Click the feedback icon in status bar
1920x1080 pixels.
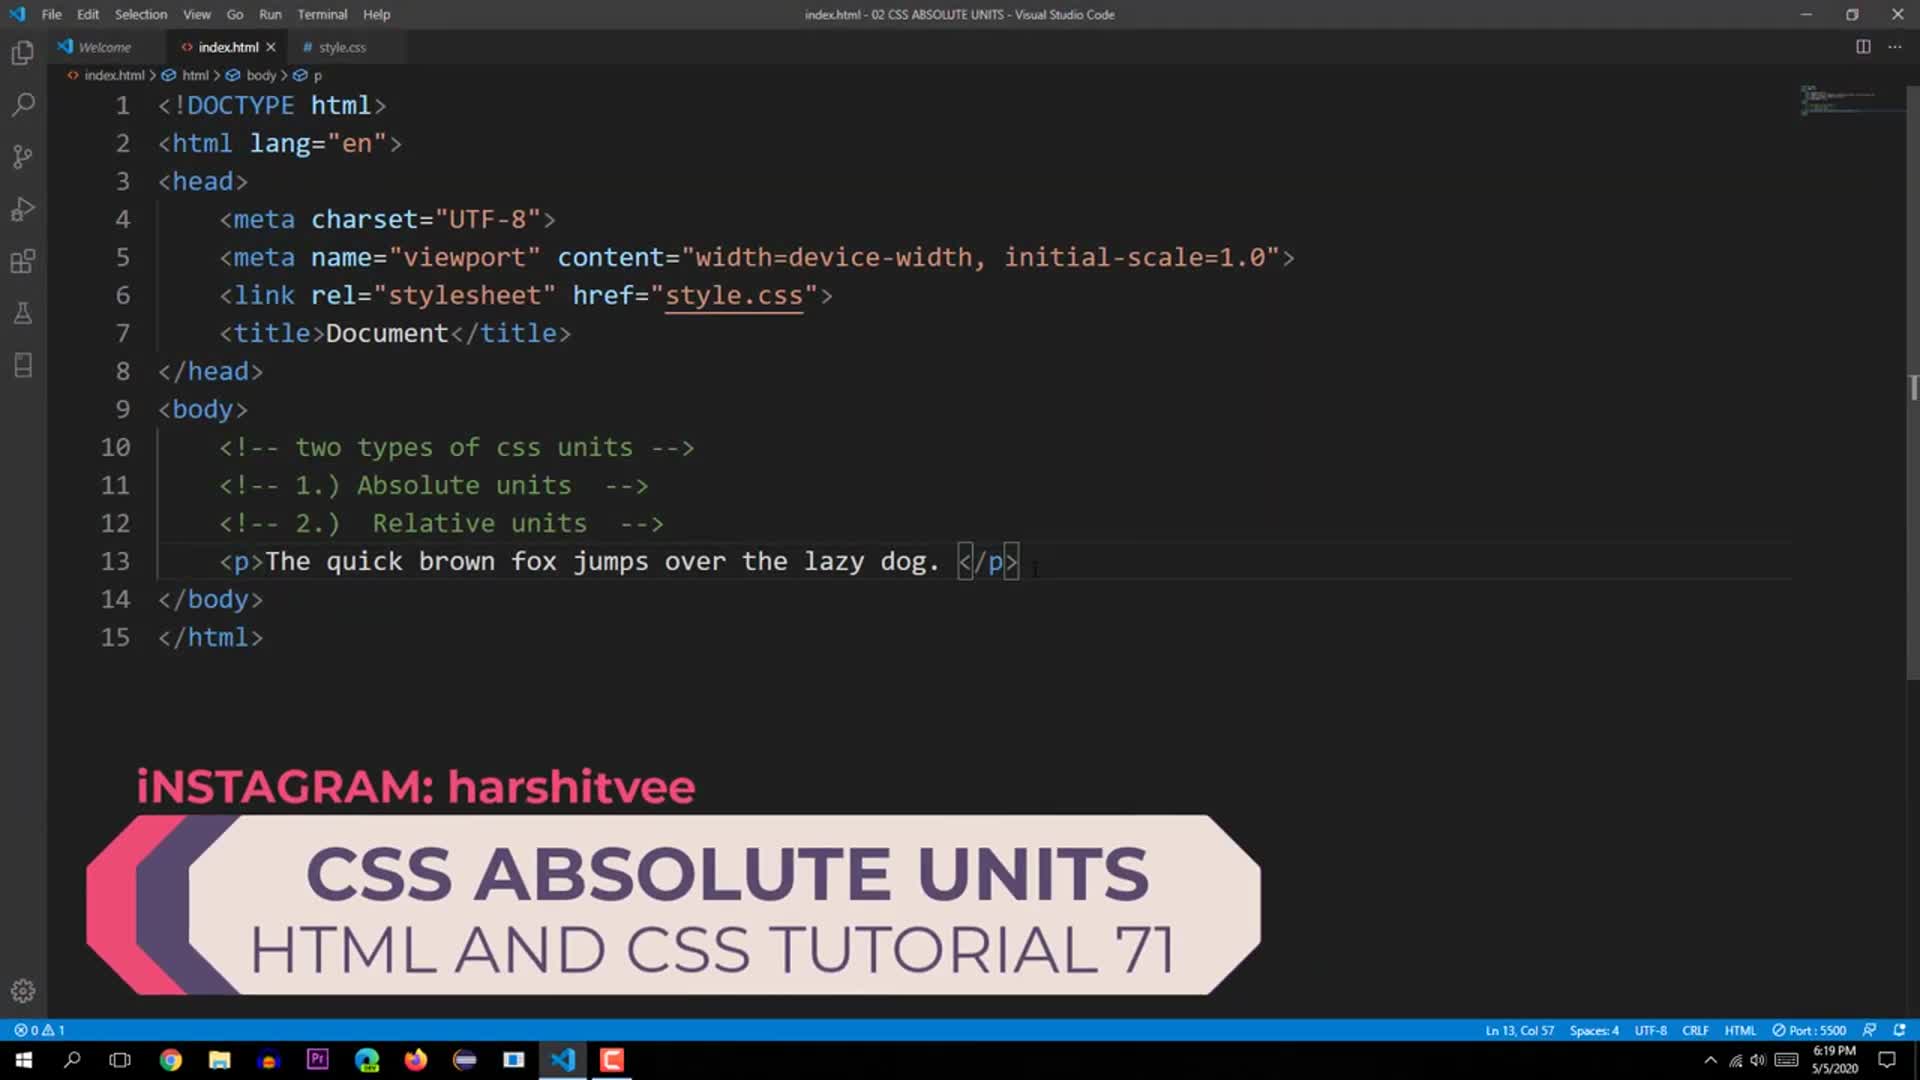tap(1869, 1030)
